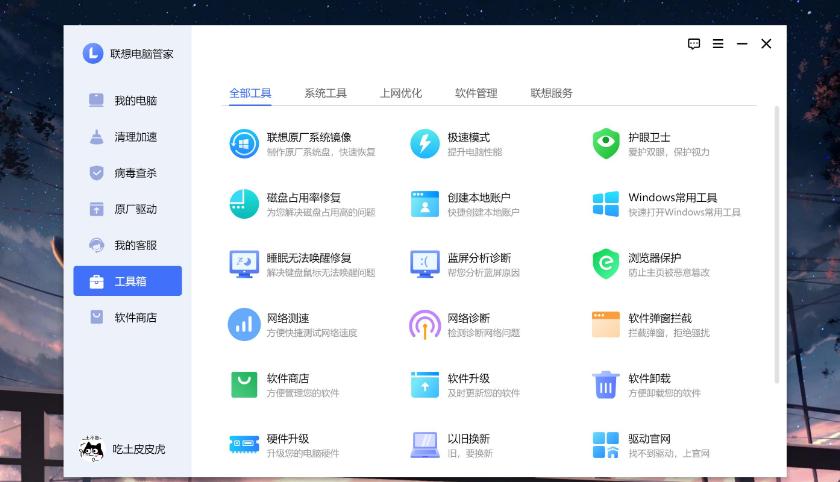This screenshot has width=840, height=482.
Task: Click 驱动官网 title text
Action: 649,439
